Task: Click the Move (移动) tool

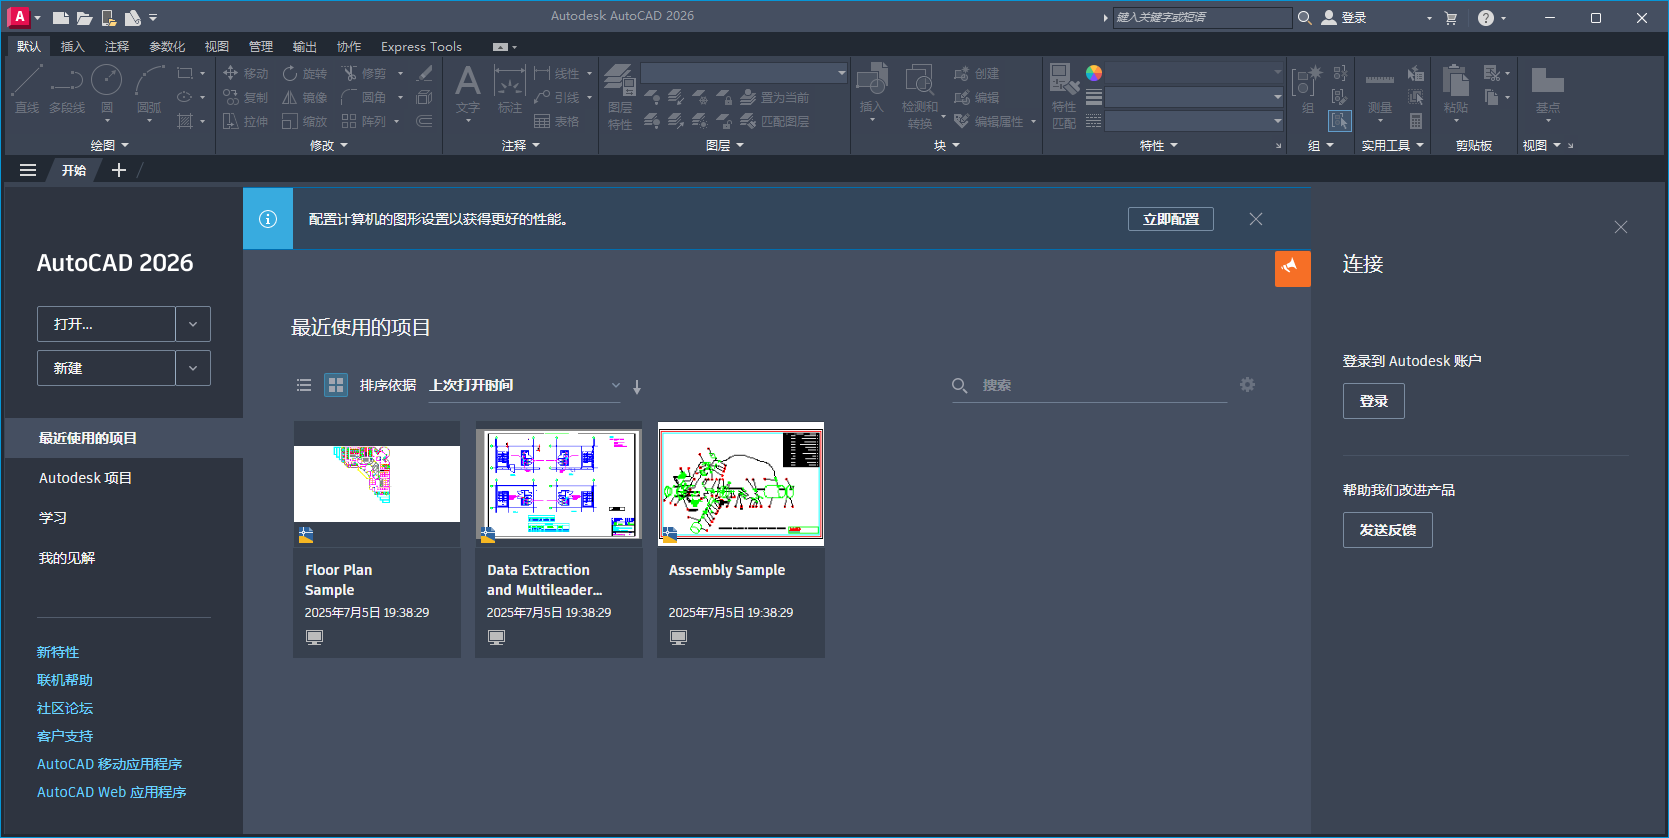Action: (x=245, y=73)
